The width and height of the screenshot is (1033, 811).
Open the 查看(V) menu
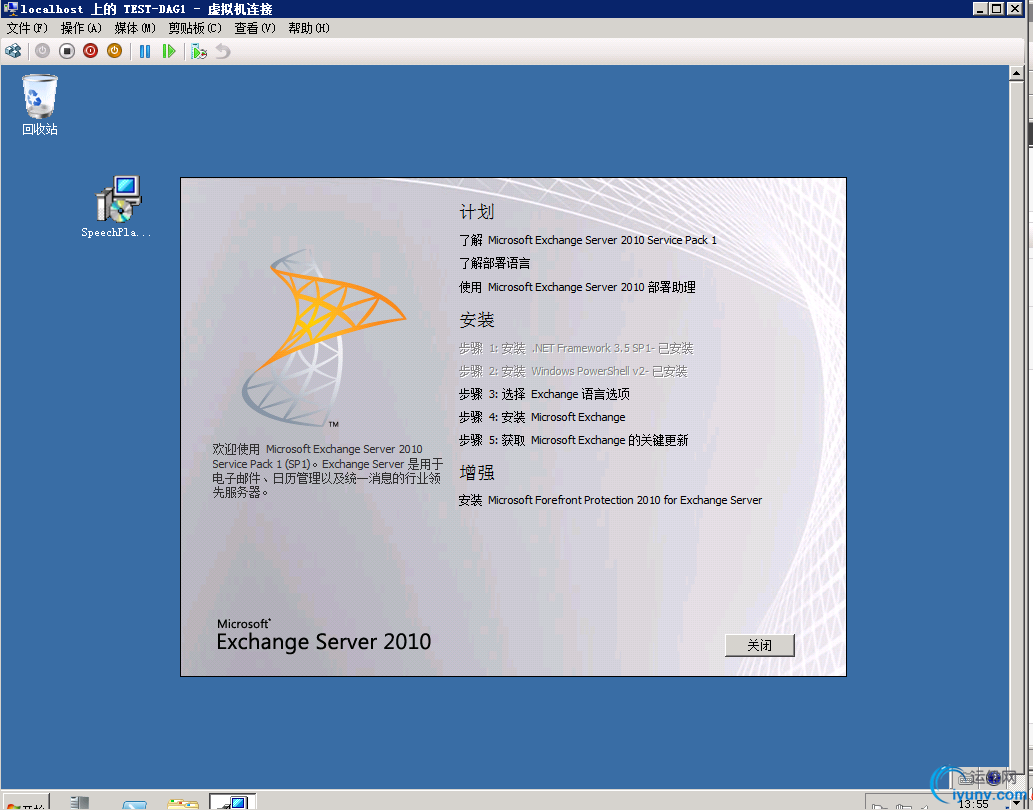pos(255,28)
